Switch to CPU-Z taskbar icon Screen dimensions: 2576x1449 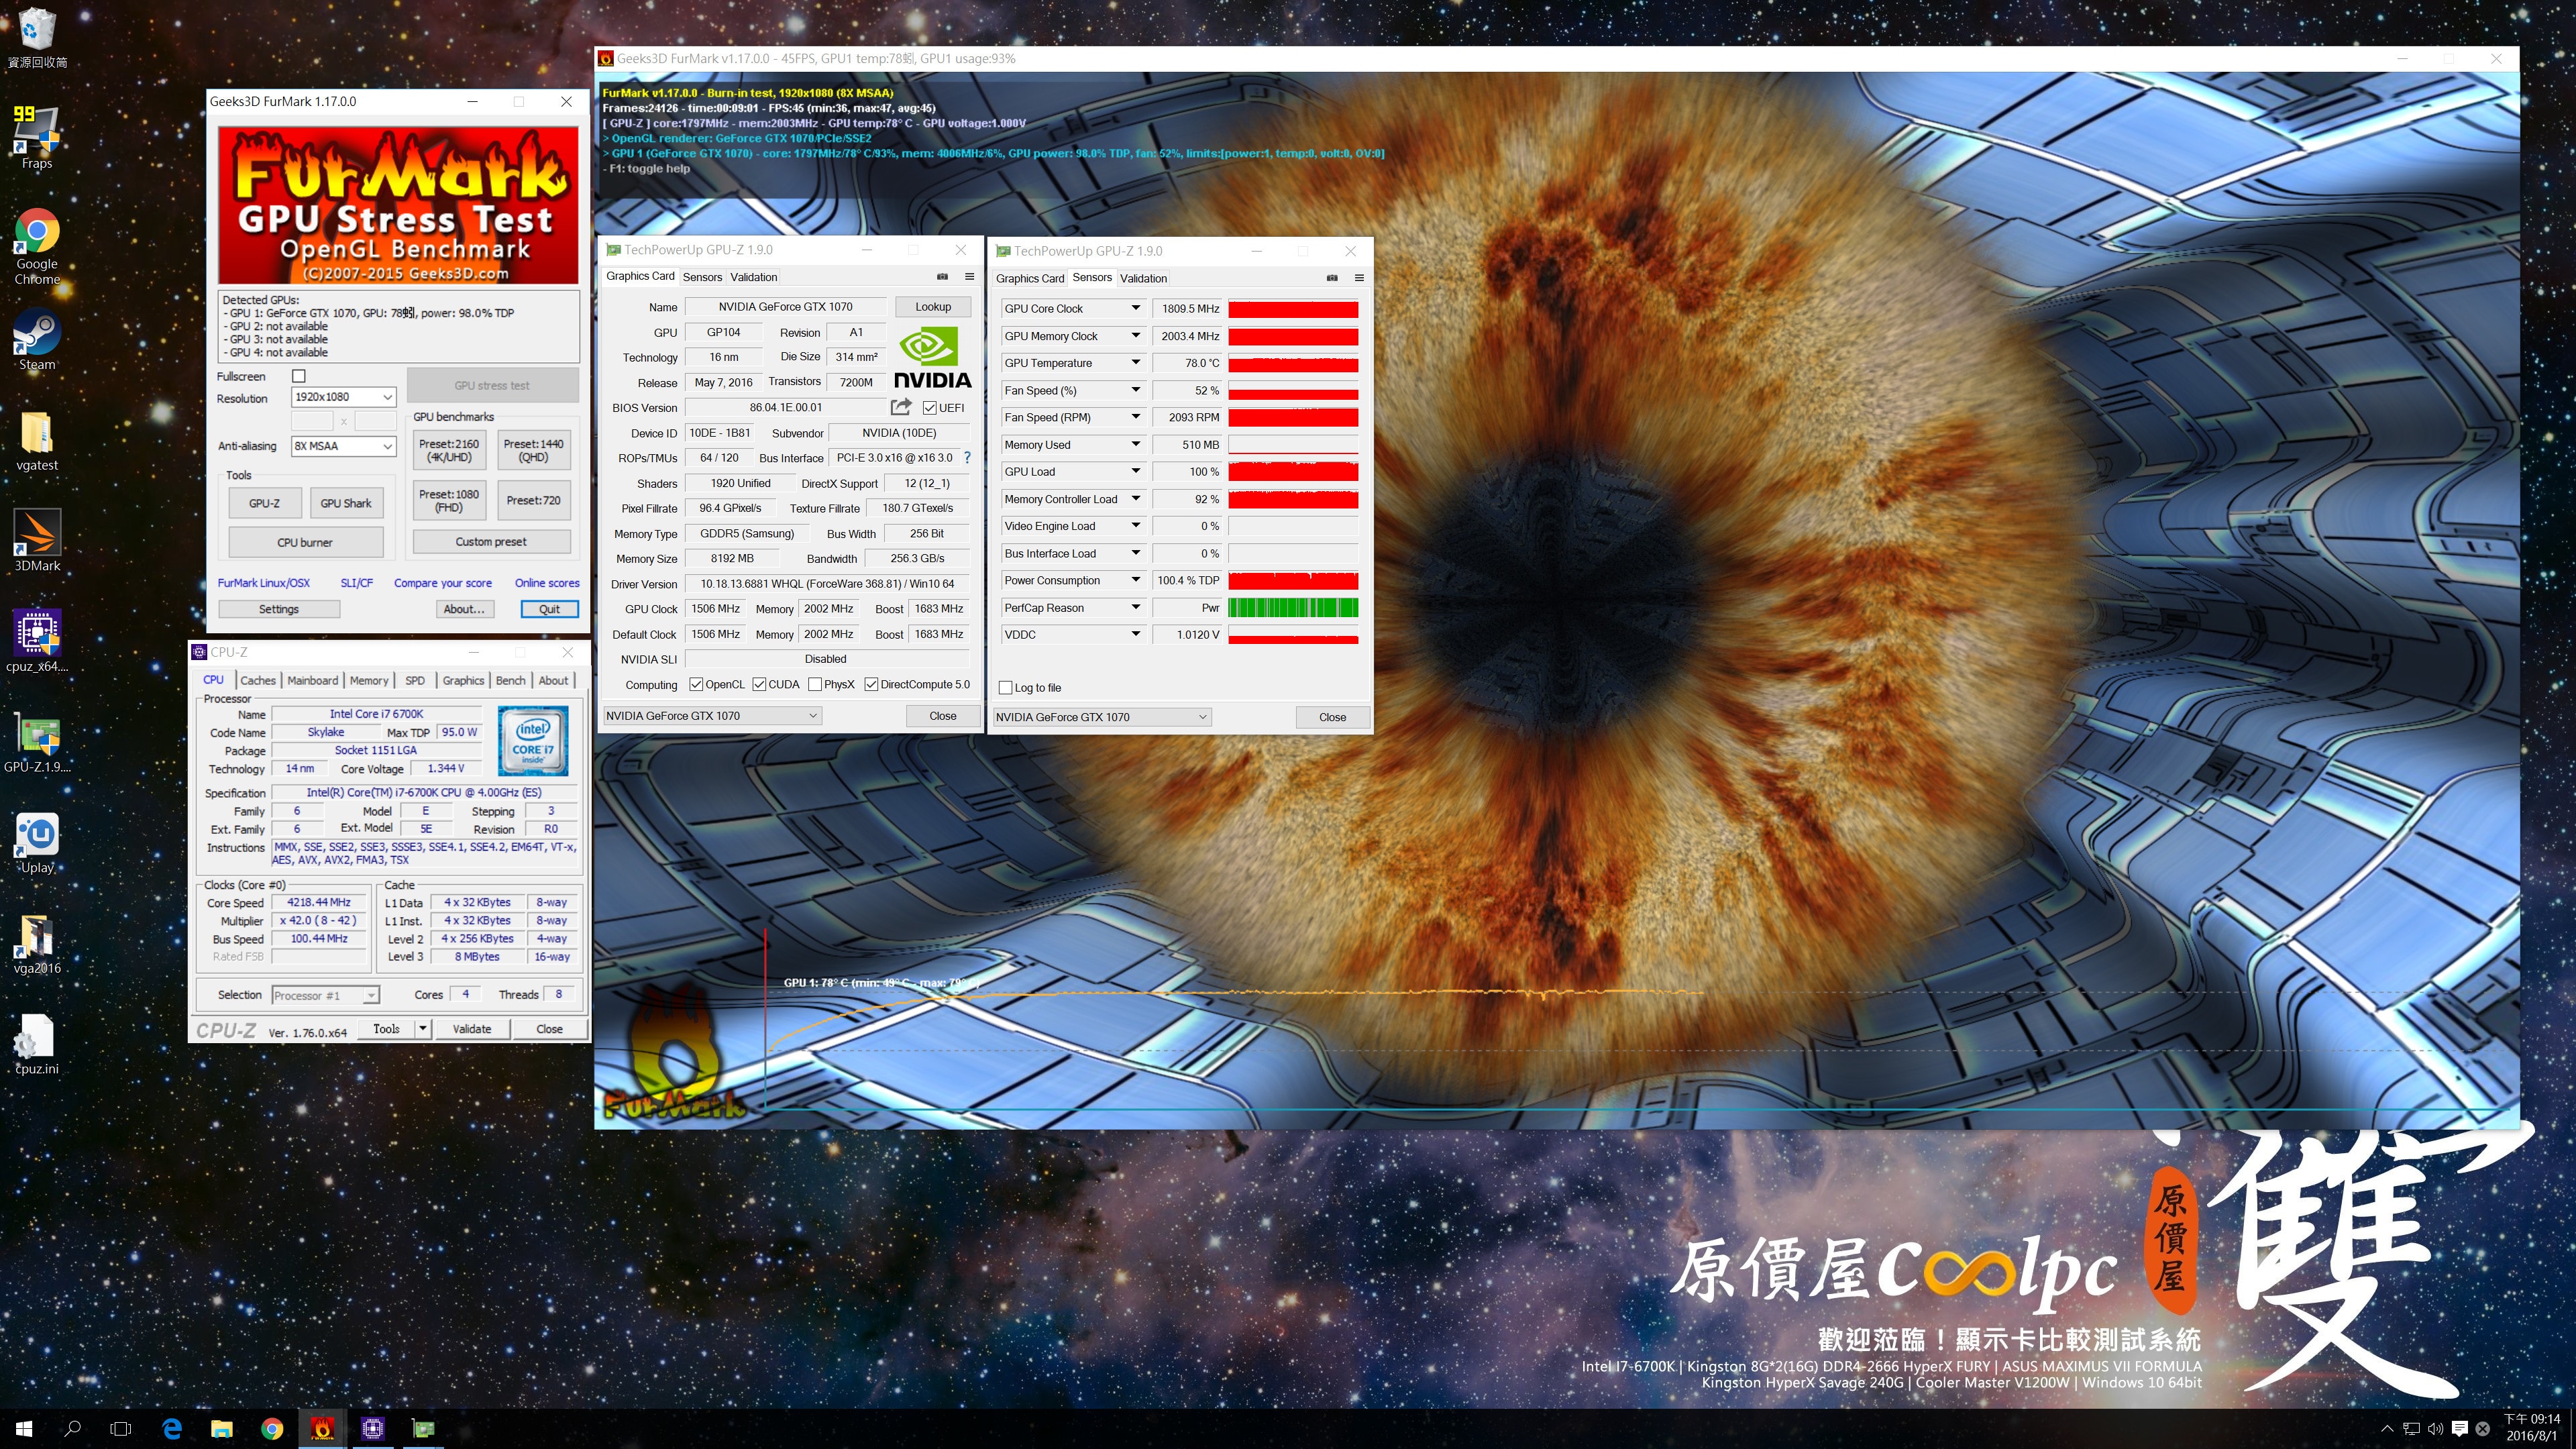373,1429
